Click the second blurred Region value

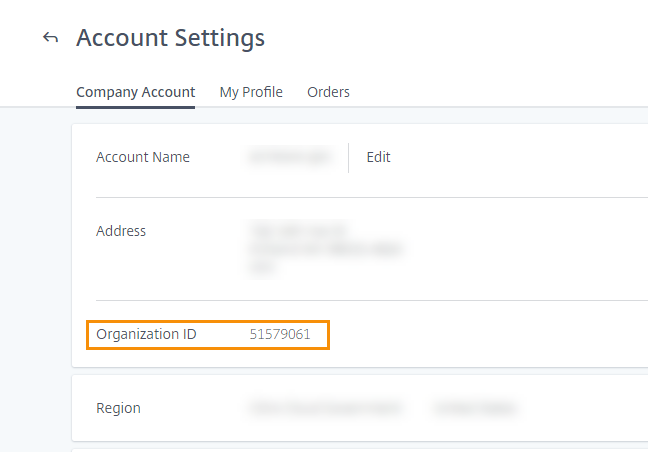475,408
